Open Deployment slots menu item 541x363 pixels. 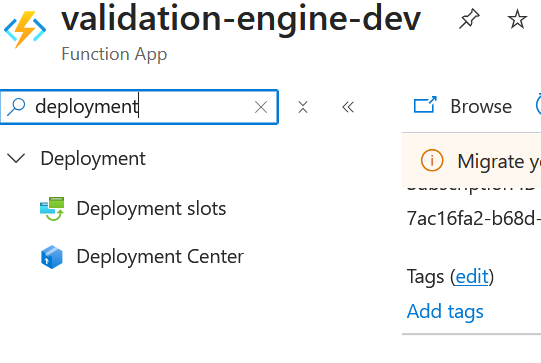(151, 208)
